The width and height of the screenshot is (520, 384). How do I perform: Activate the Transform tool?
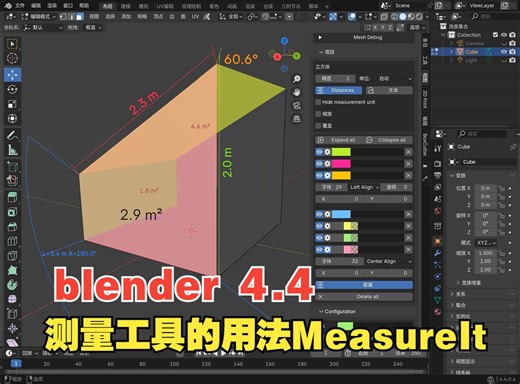click(12, 119)
